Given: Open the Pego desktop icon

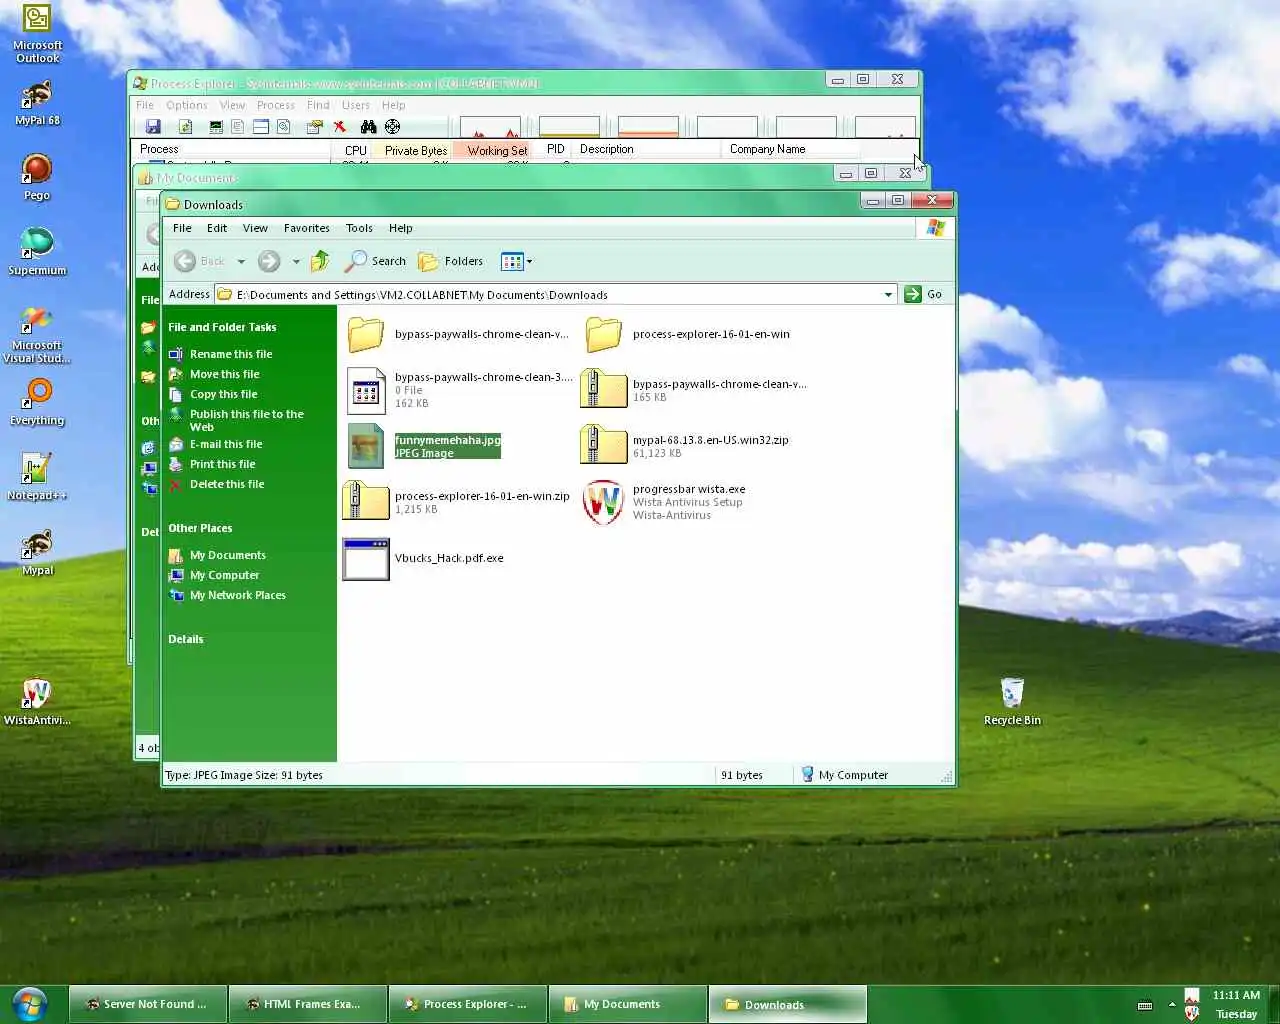Looking at the screenshot, I should pos(37,177).
